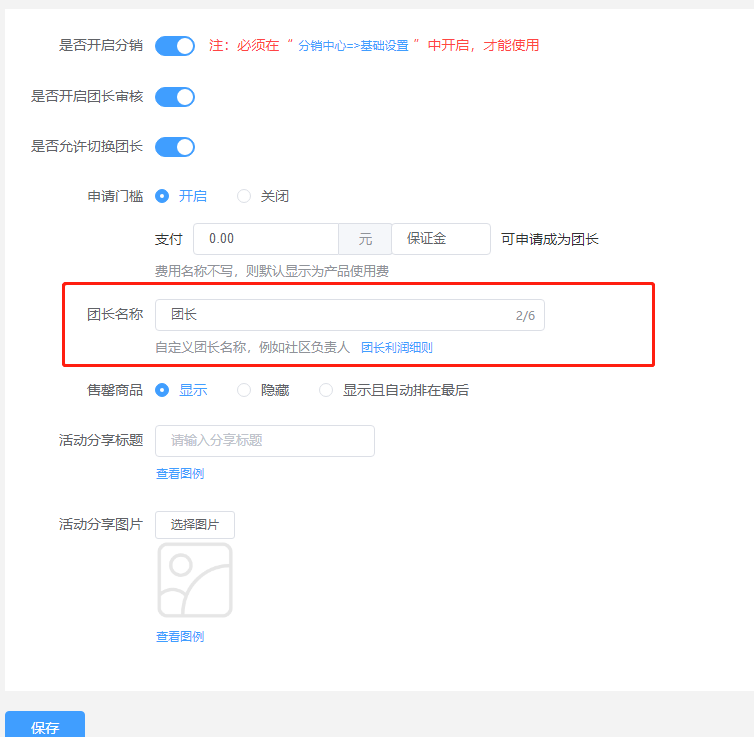Toggle the 是否允许切换团长 switch
The image size is (754, 737).
[x=175, y=147]
